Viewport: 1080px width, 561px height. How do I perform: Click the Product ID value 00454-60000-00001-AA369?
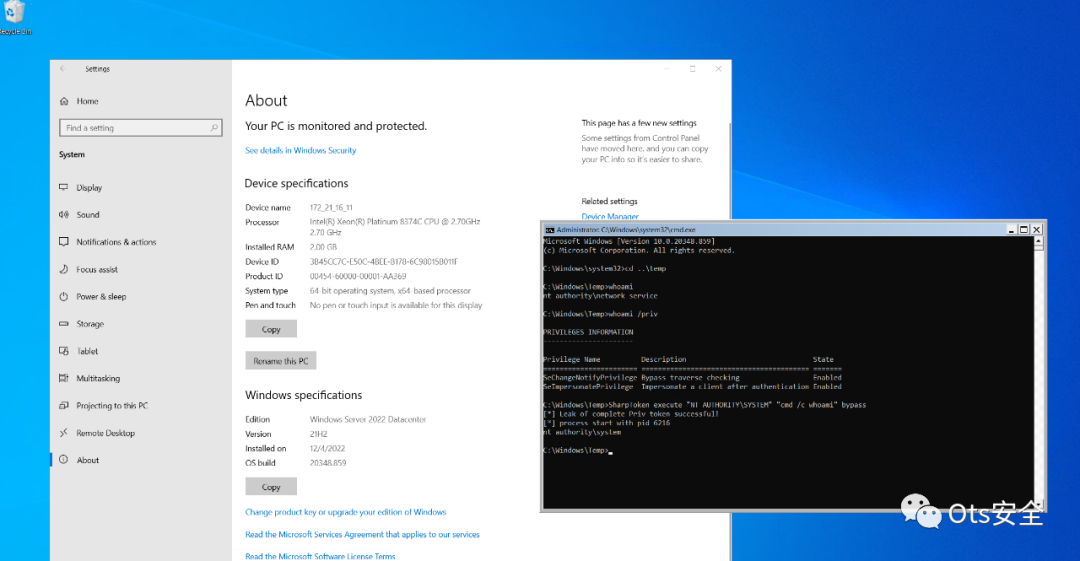[x=357, y=276]
